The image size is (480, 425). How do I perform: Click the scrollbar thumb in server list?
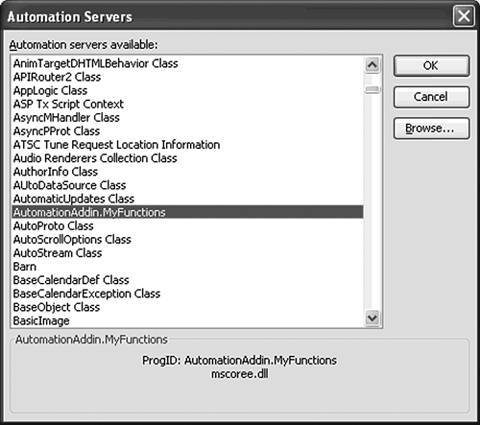[372, 89]
